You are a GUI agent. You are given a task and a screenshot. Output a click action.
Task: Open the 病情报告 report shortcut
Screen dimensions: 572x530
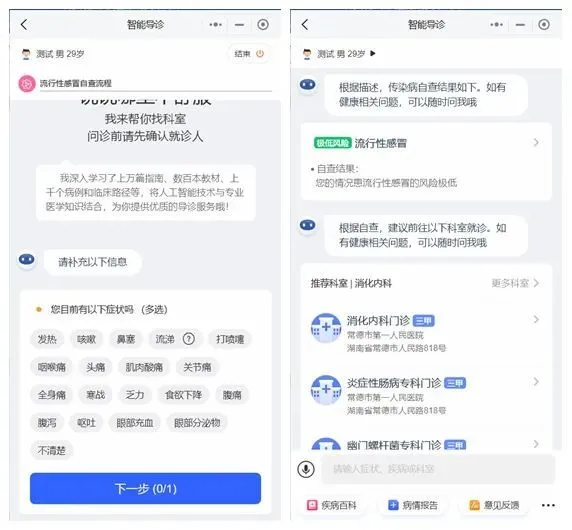pos(413,505)
